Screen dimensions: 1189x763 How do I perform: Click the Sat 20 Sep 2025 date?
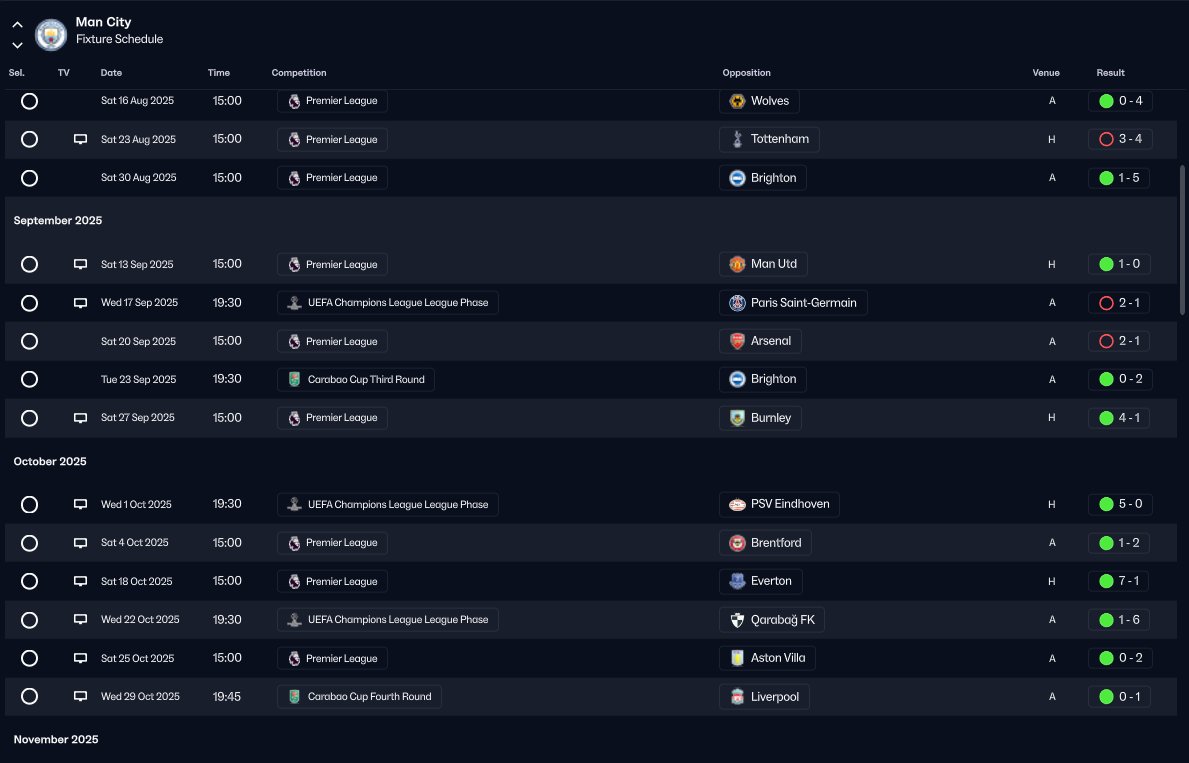point(138,341)
